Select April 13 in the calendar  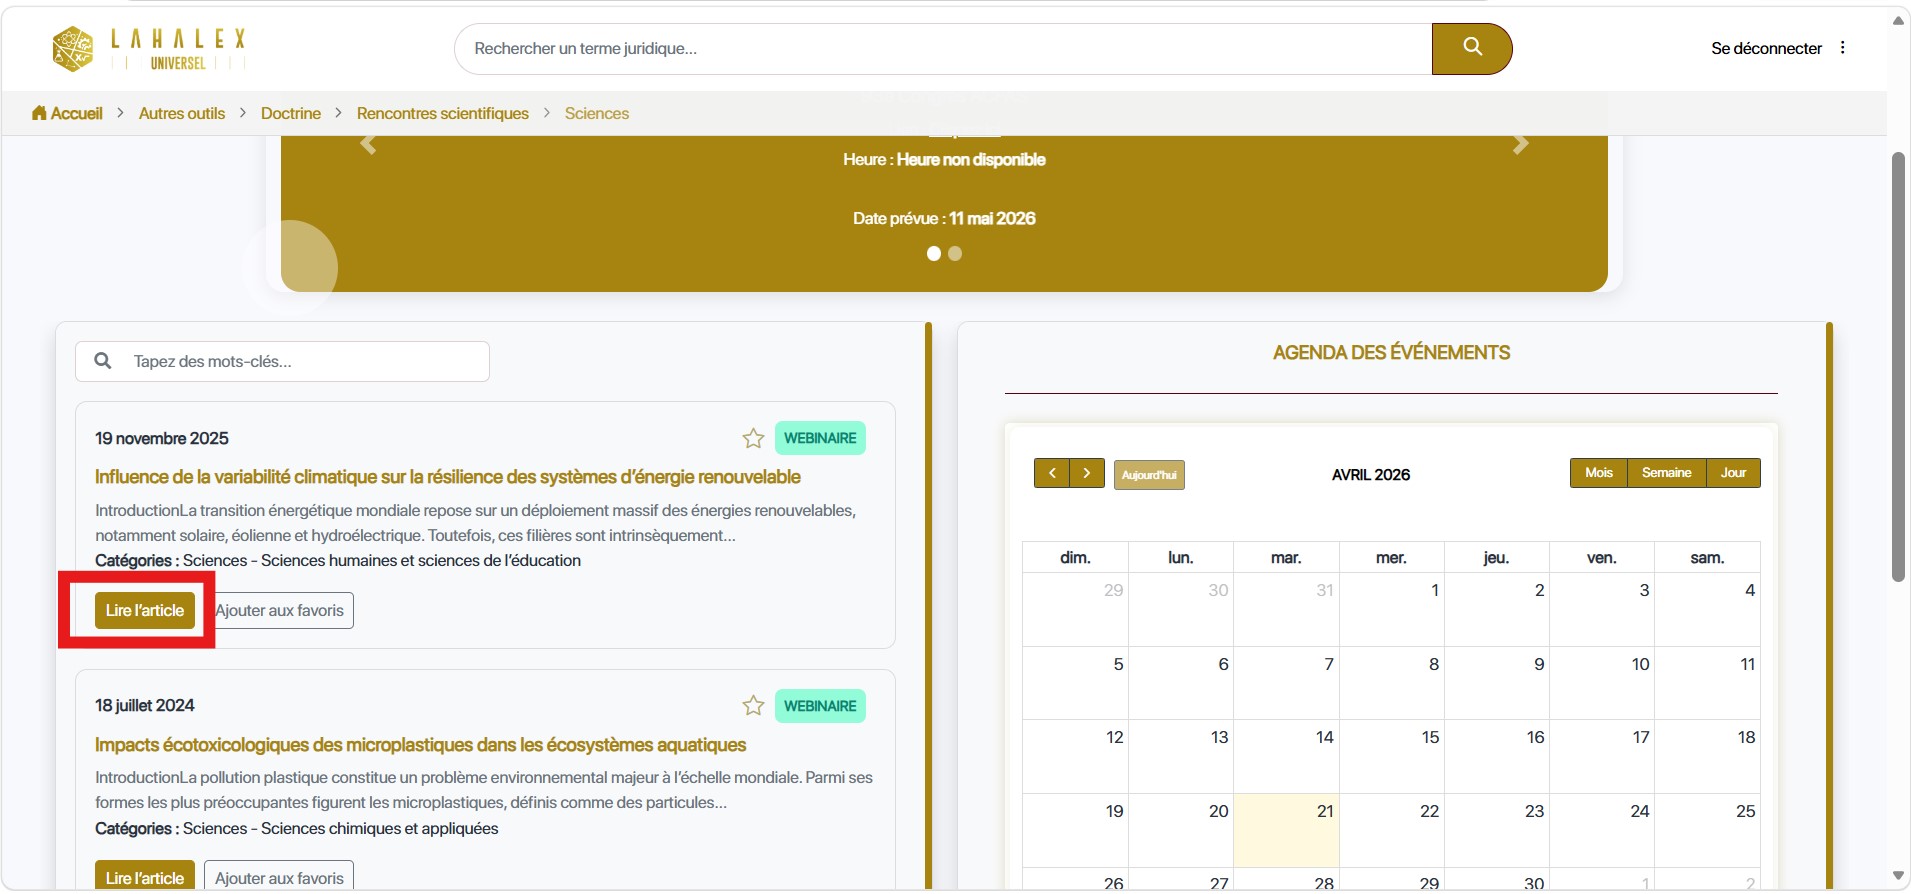pos(1181,756)
